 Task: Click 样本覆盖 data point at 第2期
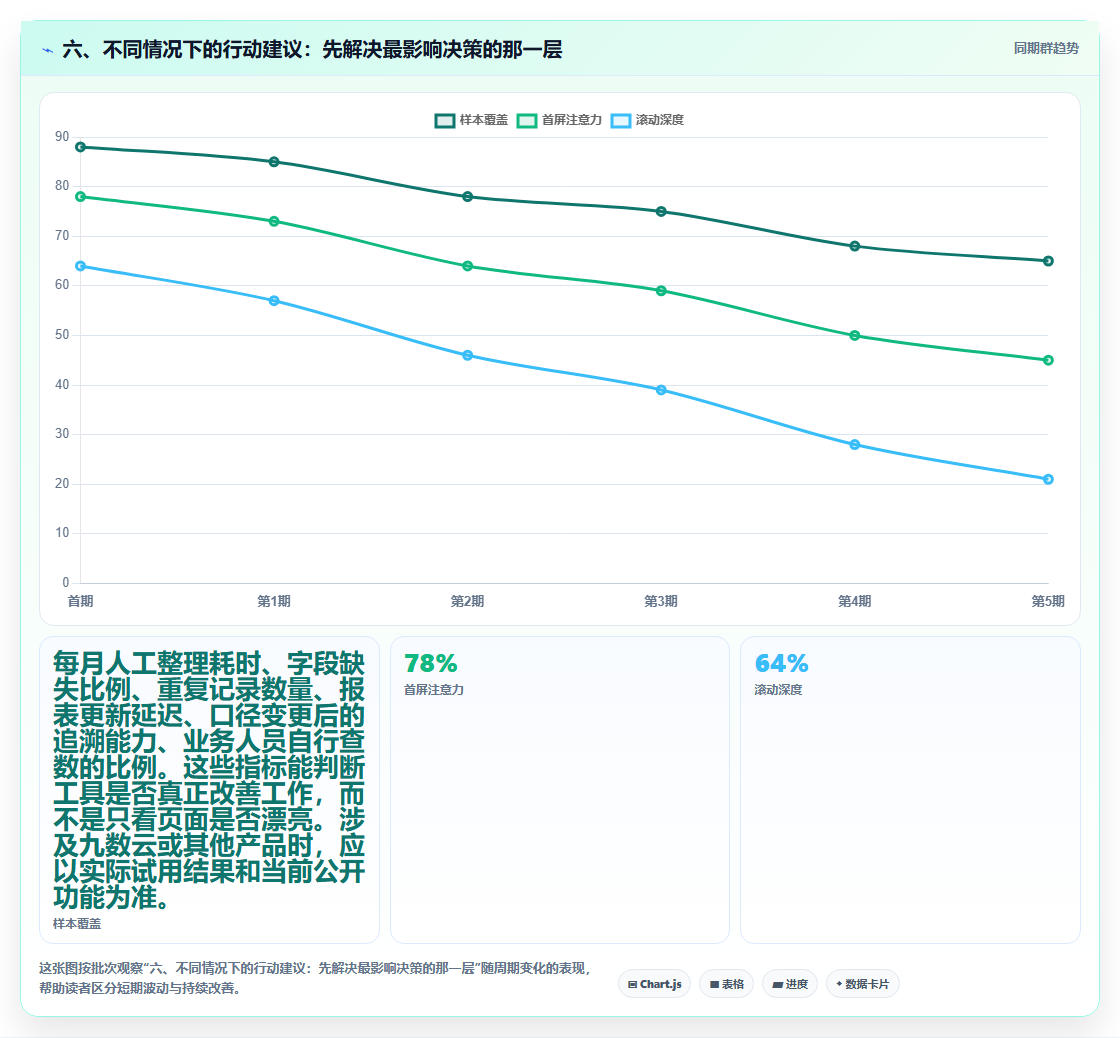pyautogui.click(x=468, y=196)
